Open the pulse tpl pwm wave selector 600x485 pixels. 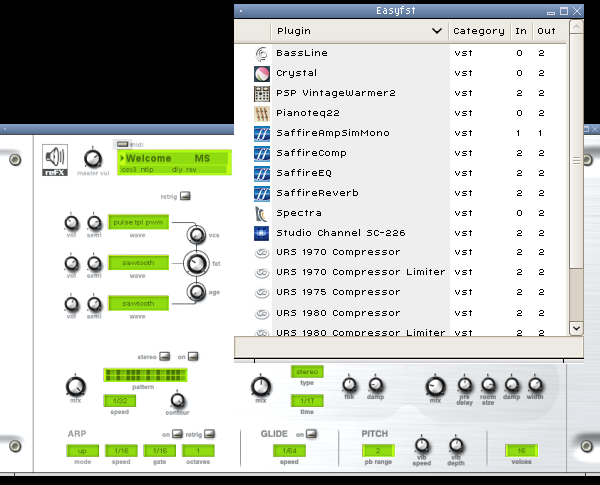138,222
